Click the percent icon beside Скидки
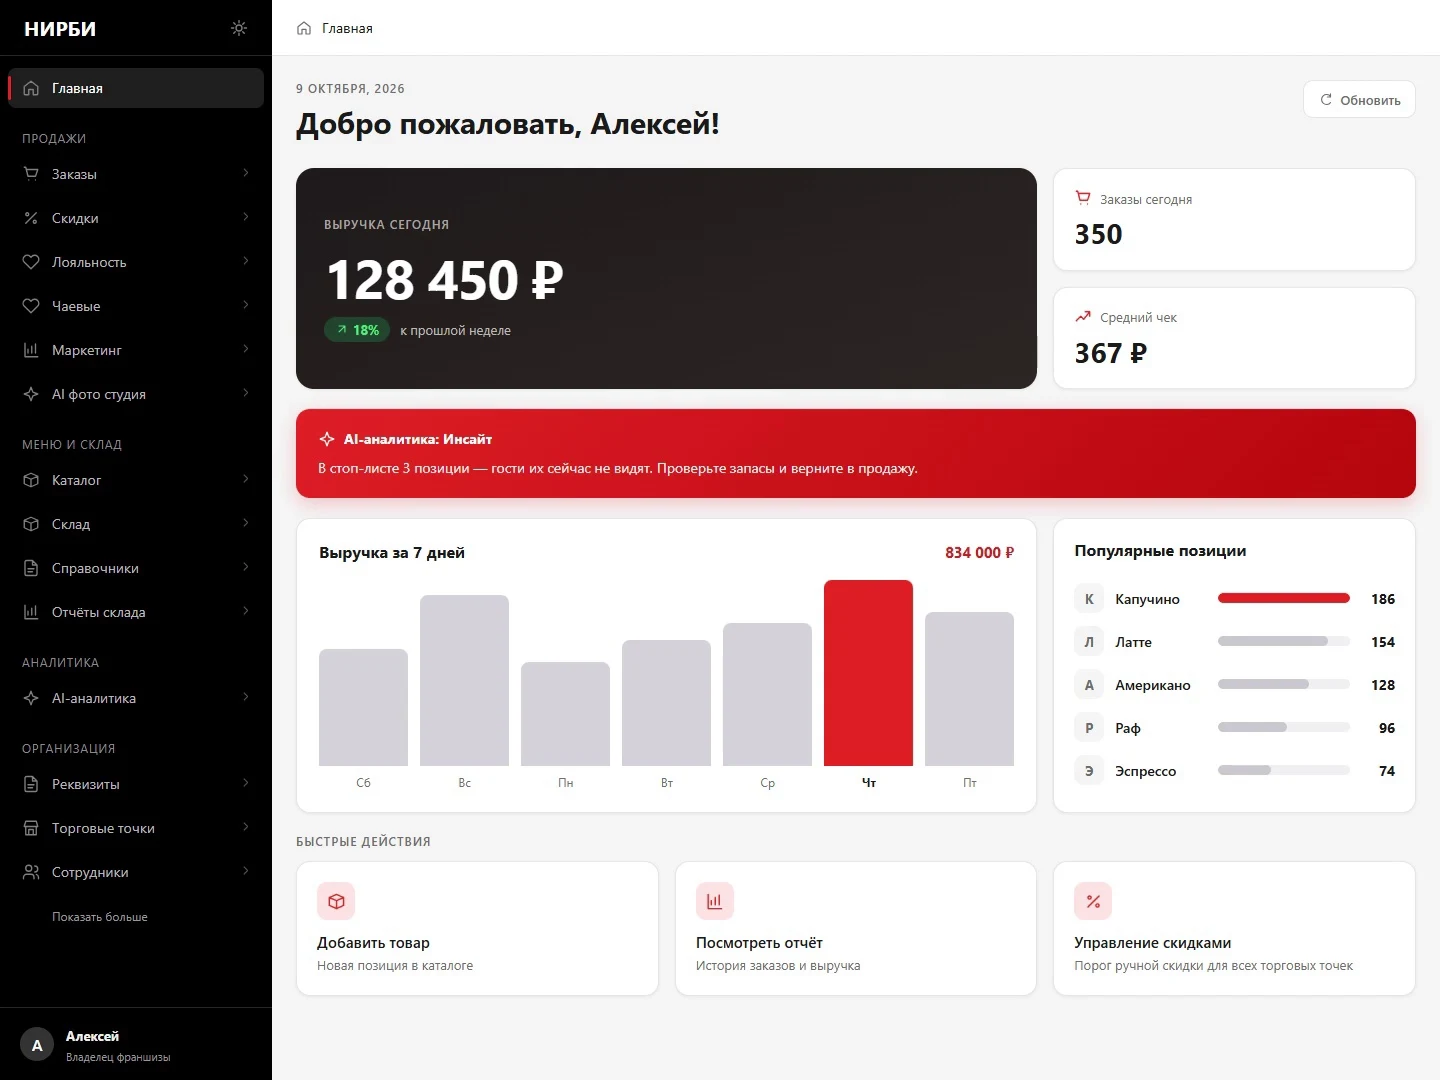The height and width of the screenshot is (1080, 1440). point(31,218)
